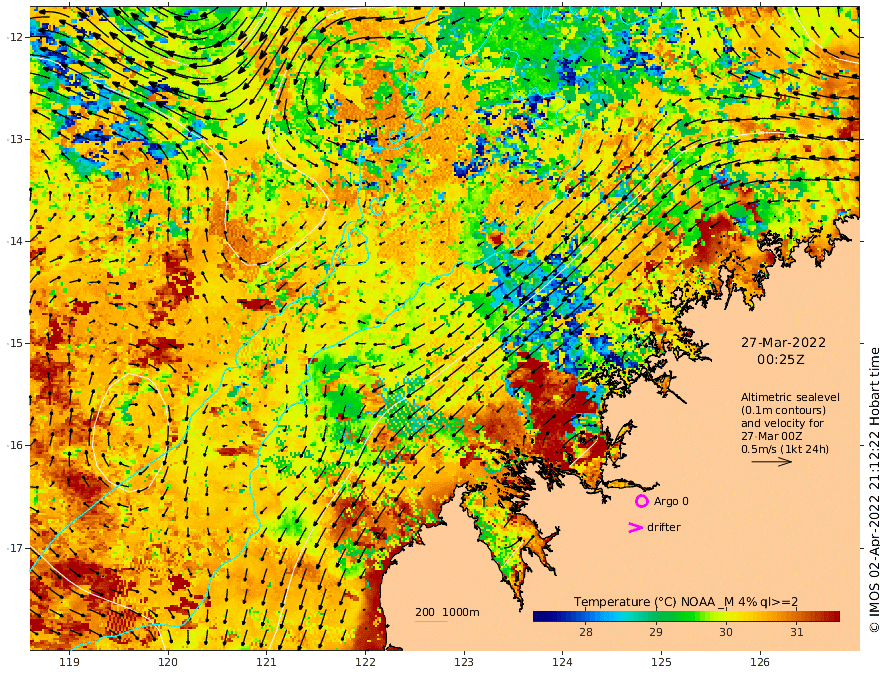This screenshot has width=880, height=680.
Task: Click longitude axis label 122
Action: tap(365, 662)
